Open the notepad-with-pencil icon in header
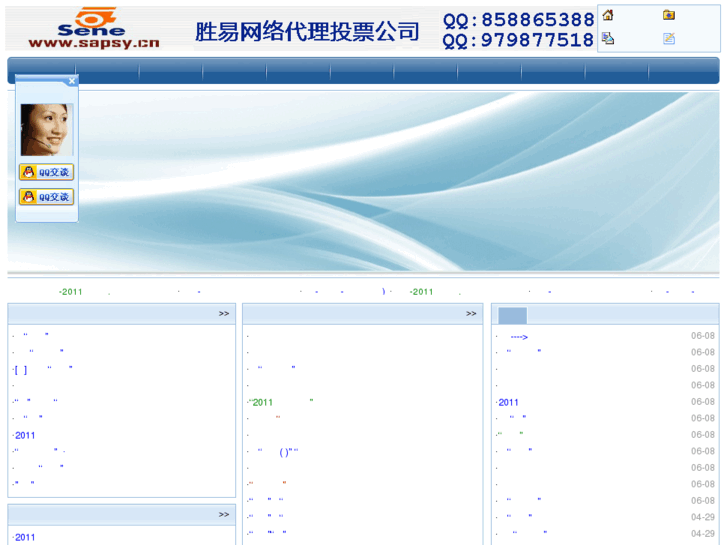727x545 pixels. point(669,38)
